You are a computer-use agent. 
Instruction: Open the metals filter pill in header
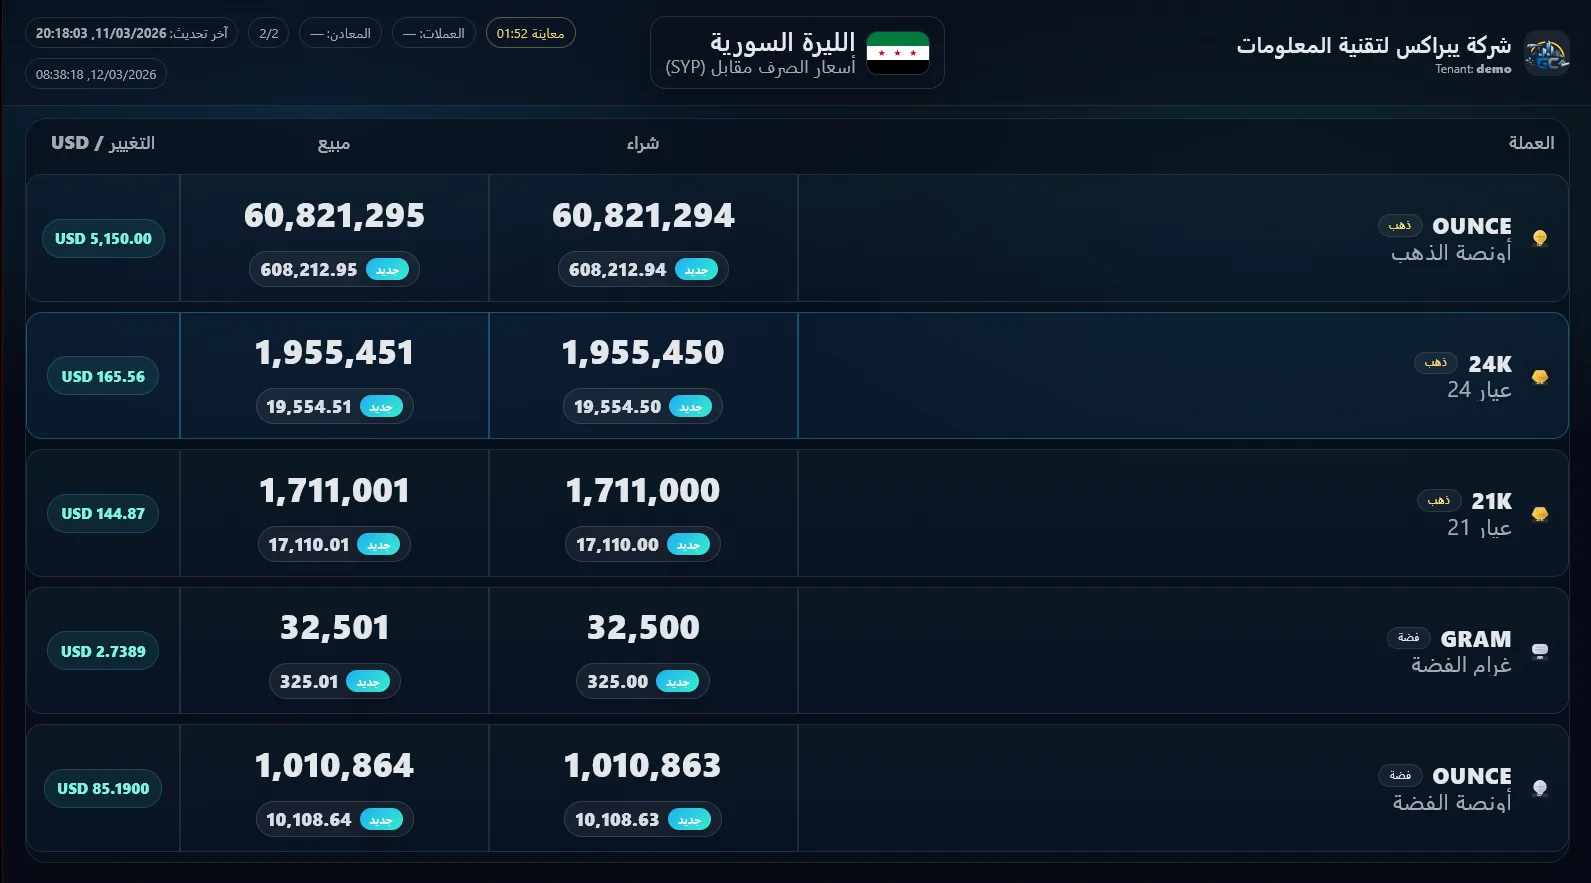pos(340,33)
